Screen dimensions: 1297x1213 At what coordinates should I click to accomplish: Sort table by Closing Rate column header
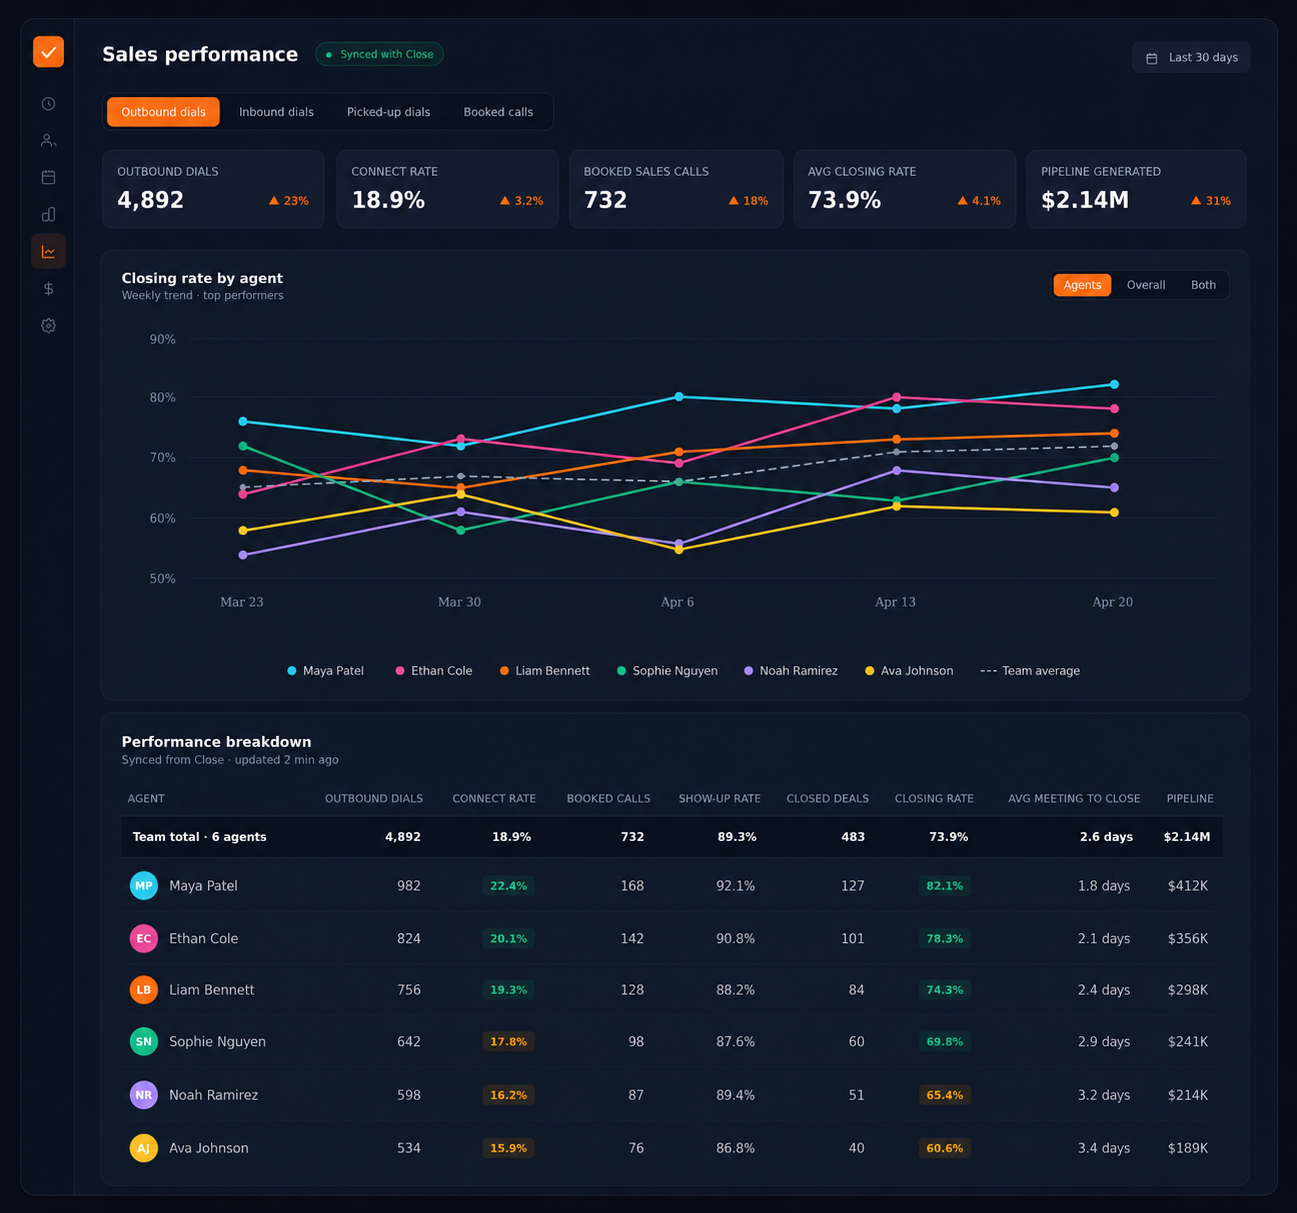click(x=934, y=799)
